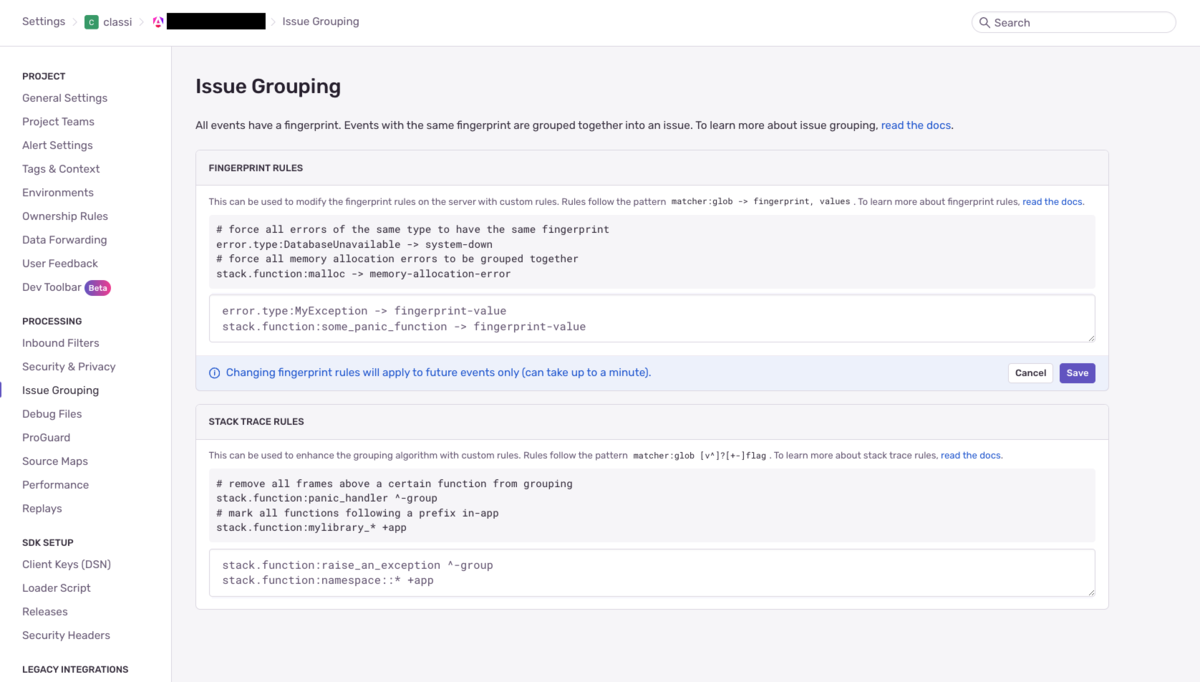The image size is (1200, 682).
Task: Click the info icon in fingerprint notice
Action: pyautogui.click(x=214, y=373)
